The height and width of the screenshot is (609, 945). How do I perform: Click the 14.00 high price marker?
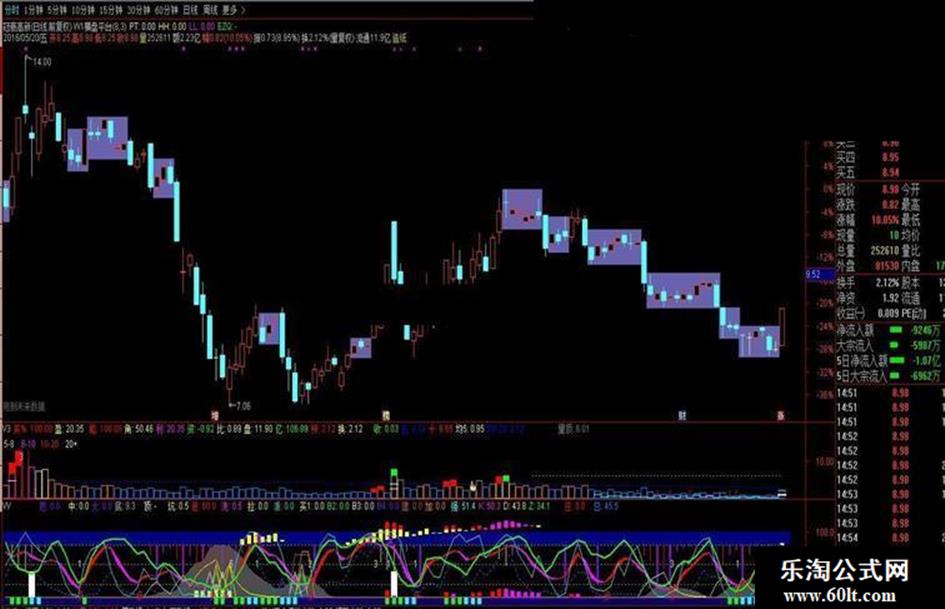pyautogui.click(x=42, y=62)
